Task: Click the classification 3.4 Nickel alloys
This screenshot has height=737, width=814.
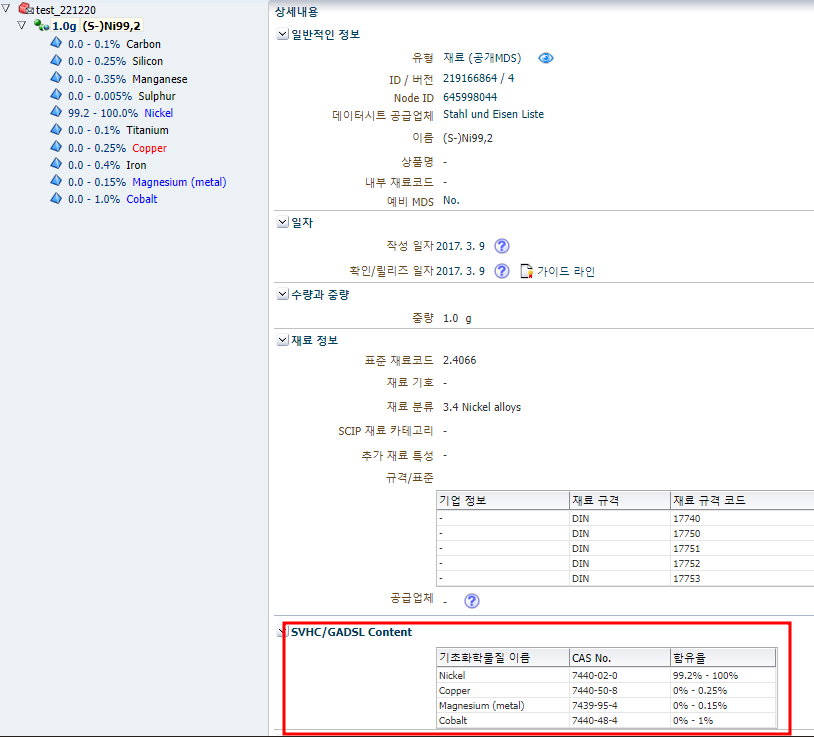Action: point(482,407)
